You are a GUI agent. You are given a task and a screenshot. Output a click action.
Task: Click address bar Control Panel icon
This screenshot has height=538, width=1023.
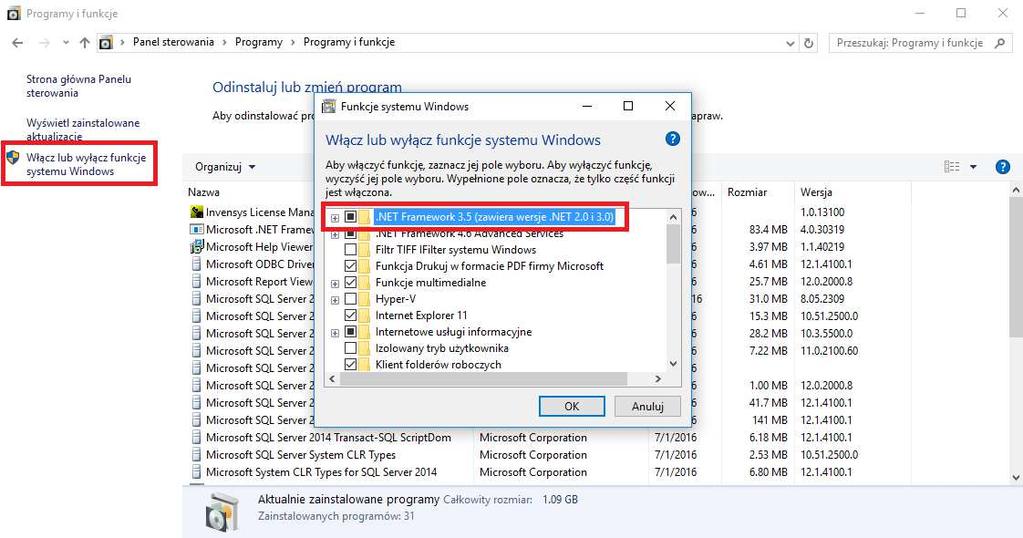coord(106,43)
